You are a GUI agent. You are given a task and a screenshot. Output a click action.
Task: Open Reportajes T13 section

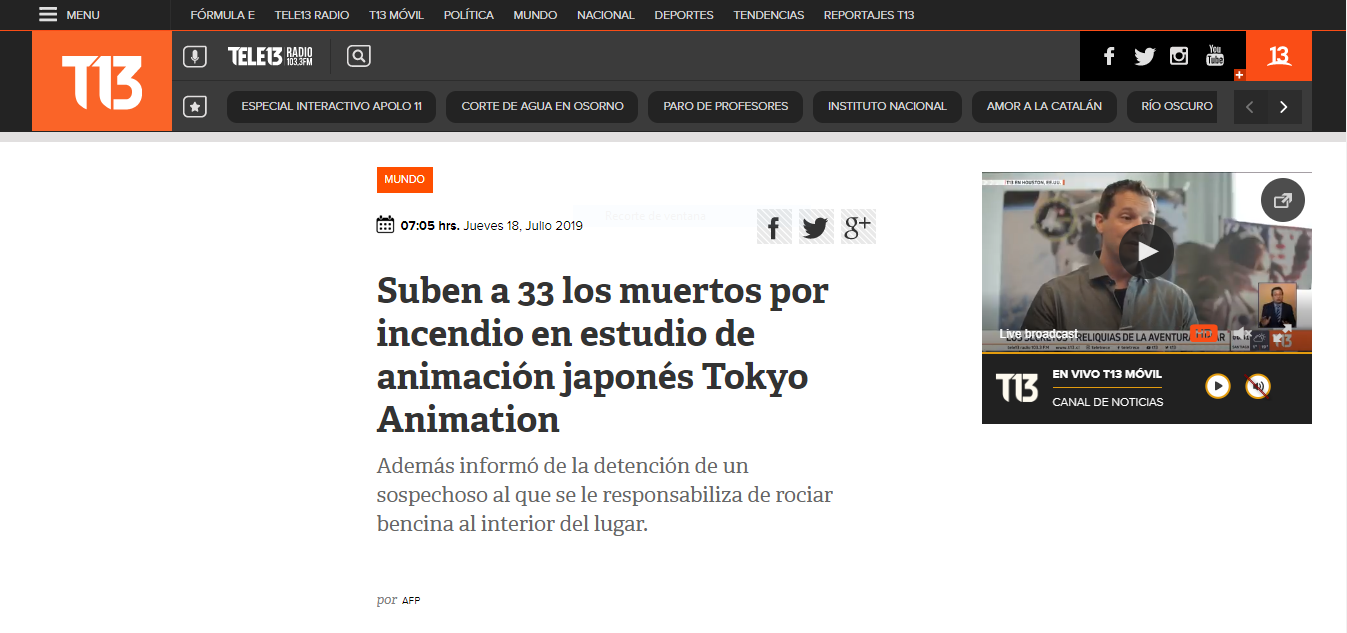pos(868,15)
